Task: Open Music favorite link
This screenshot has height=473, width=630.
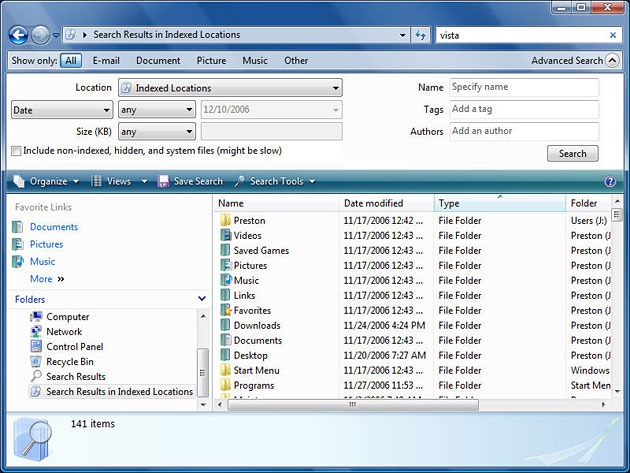Action: 42,262
